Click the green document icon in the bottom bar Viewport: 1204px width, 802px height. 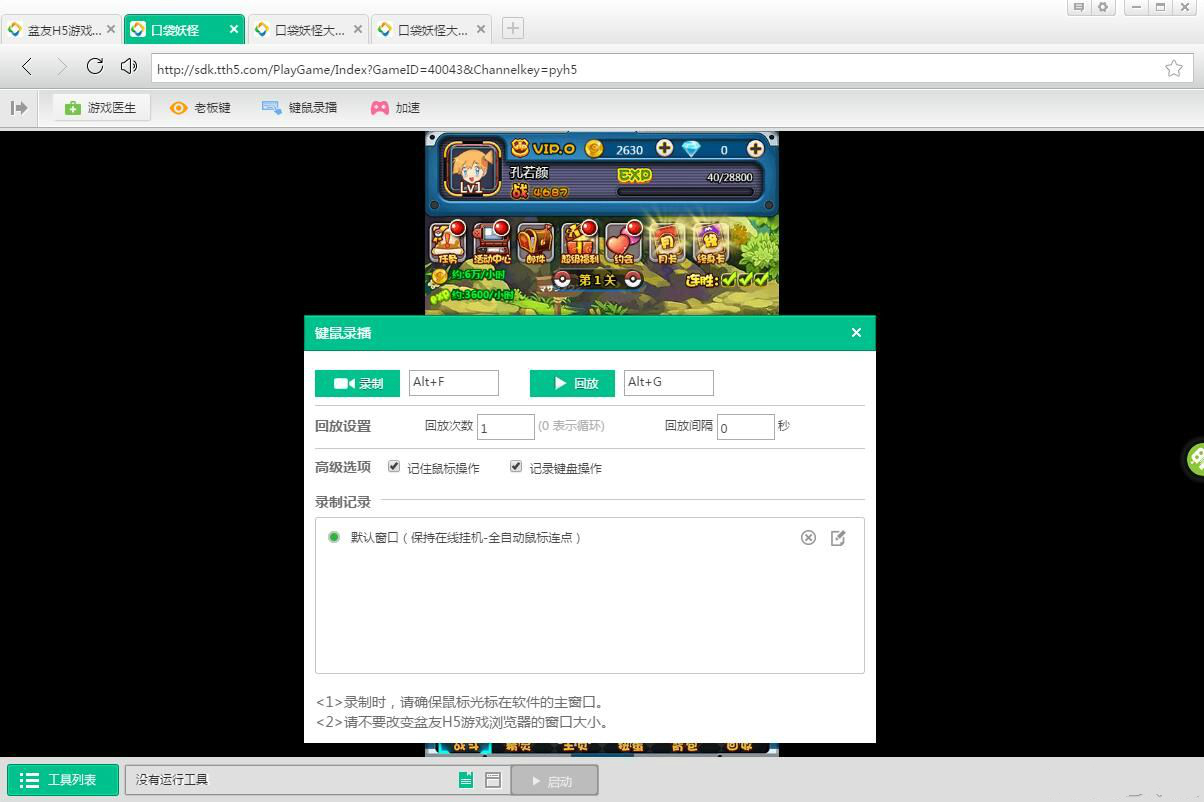(465, 780)
